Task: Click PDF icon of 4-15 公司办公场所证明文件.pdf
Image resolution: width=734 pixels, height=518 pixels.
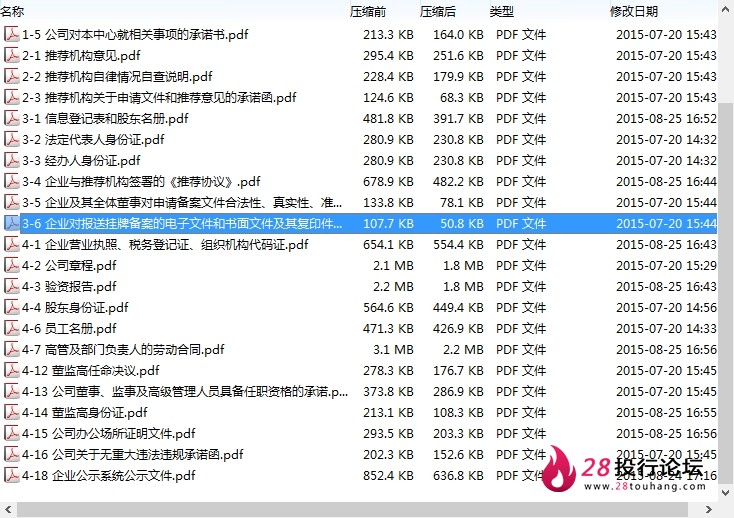Action: [x=11, y=433]
